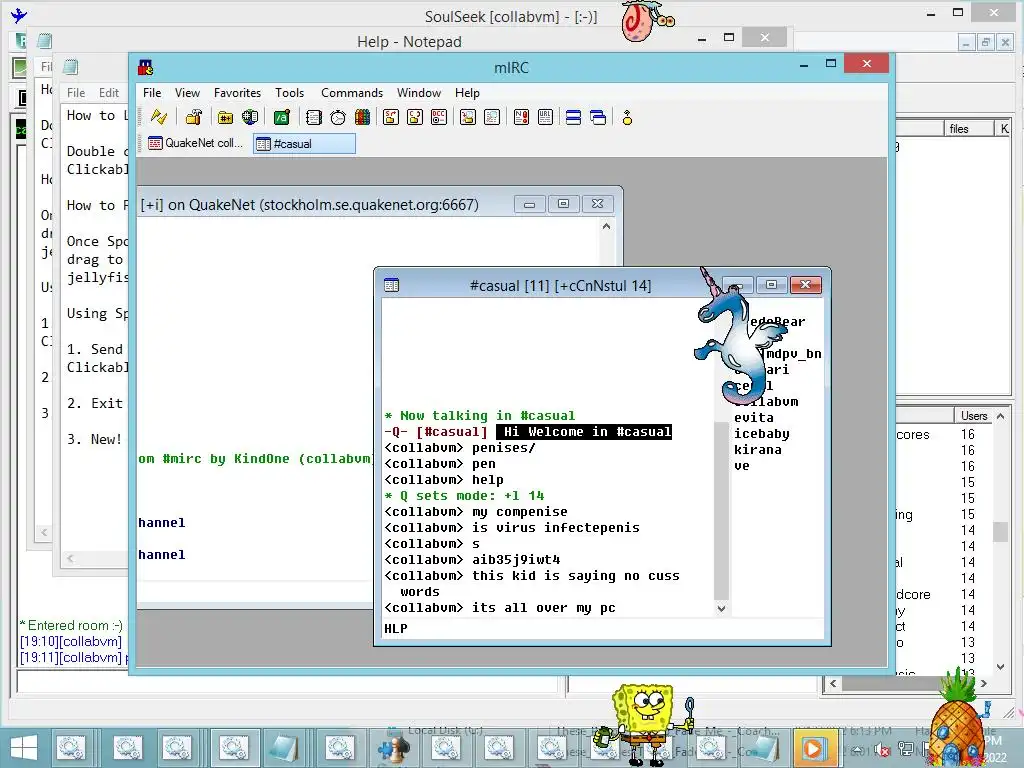The image size is (1024, 768).
Task: Open the mIRC Favorites menu
Action: pos(237,93)
